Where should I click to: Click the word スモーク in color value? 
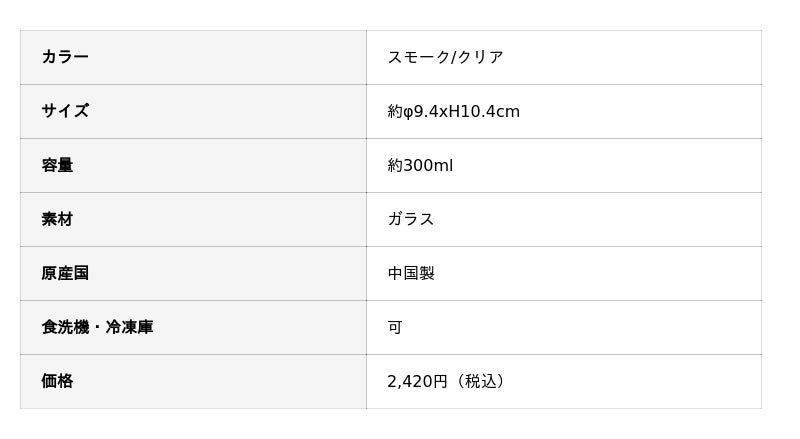(419, 57)
